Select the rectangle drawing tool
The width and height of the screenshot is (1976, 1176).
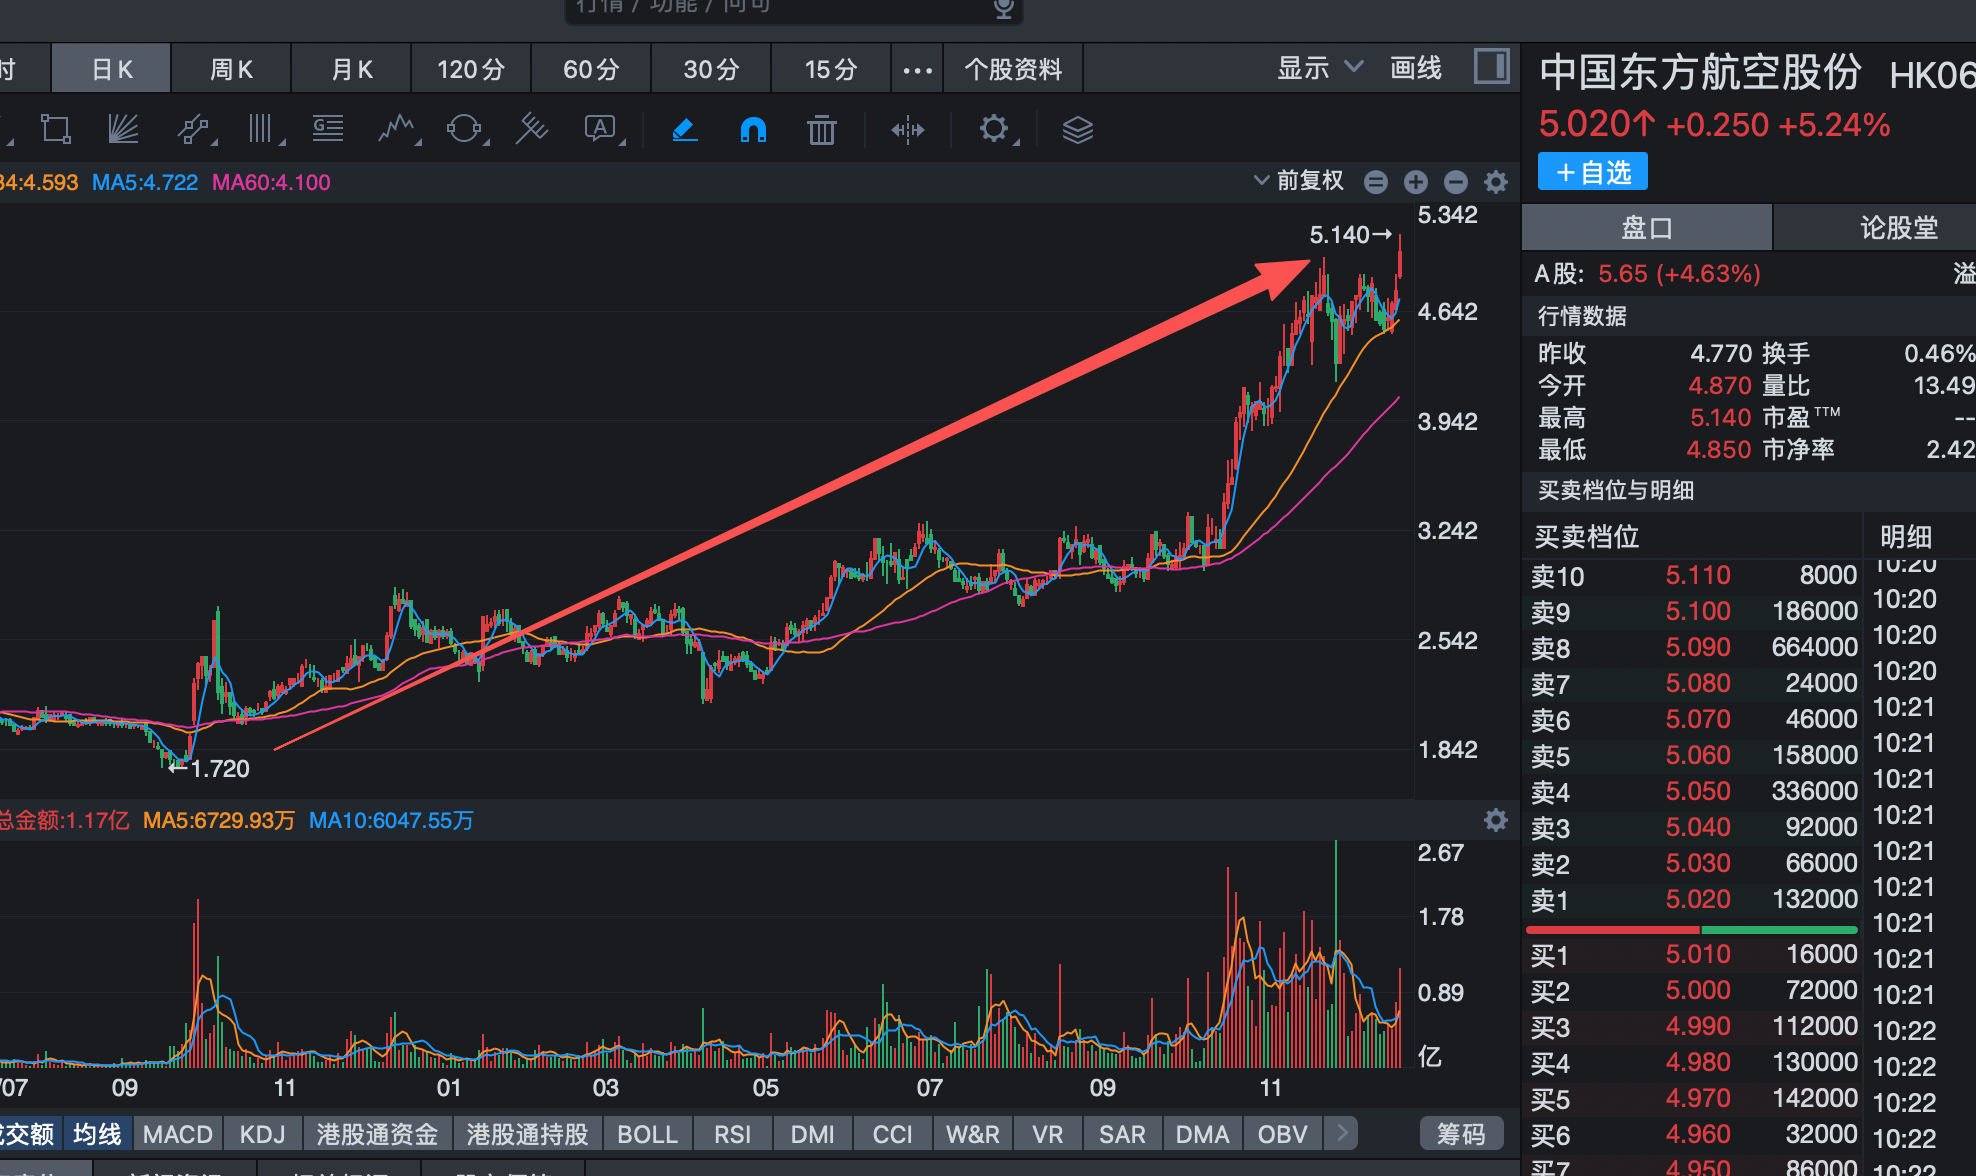click(x=55, y=129)
